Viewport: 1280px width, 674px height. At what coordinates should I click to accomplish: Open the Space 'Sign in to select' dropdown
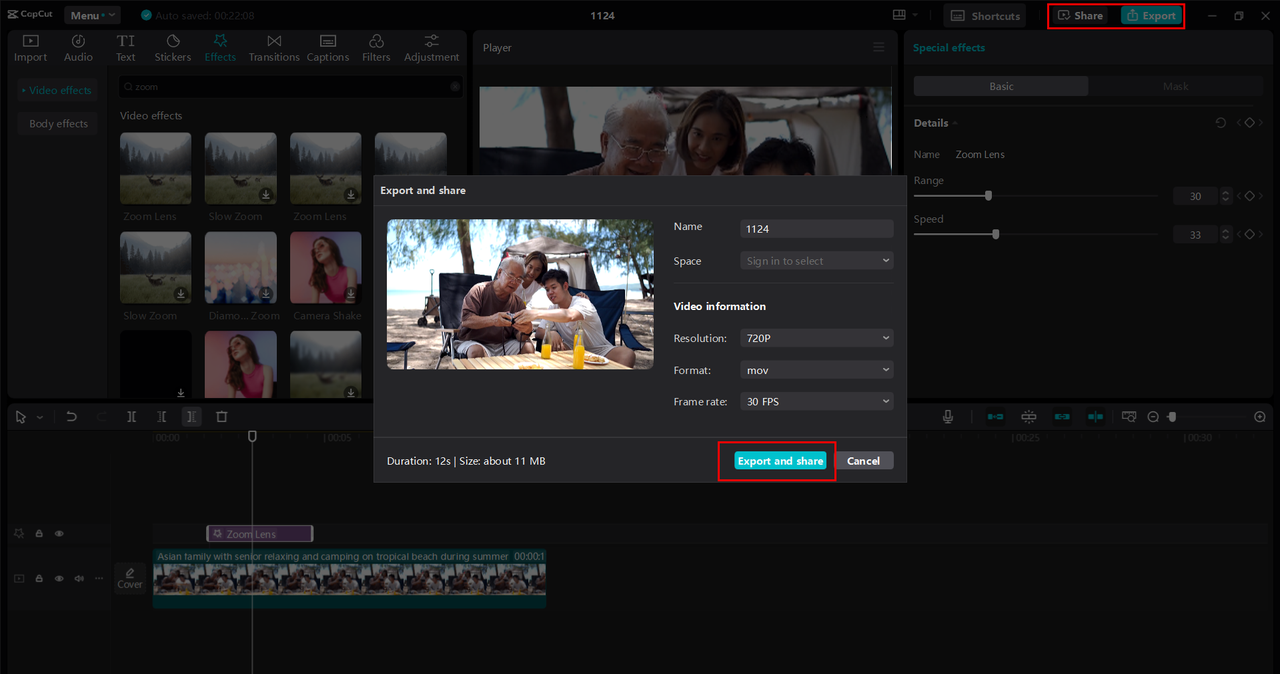pyautogui.click(x=816, y=261)
